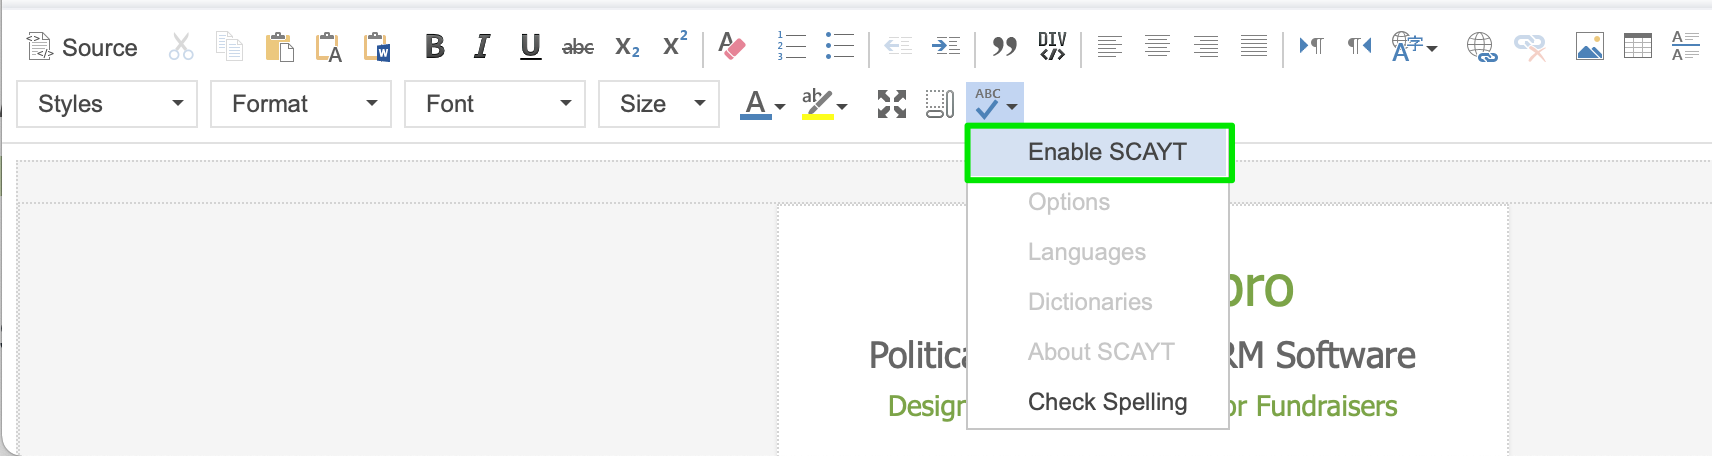1712x456 pixels.
Task: Click the Unlink icon
Action: point(1529,47)
